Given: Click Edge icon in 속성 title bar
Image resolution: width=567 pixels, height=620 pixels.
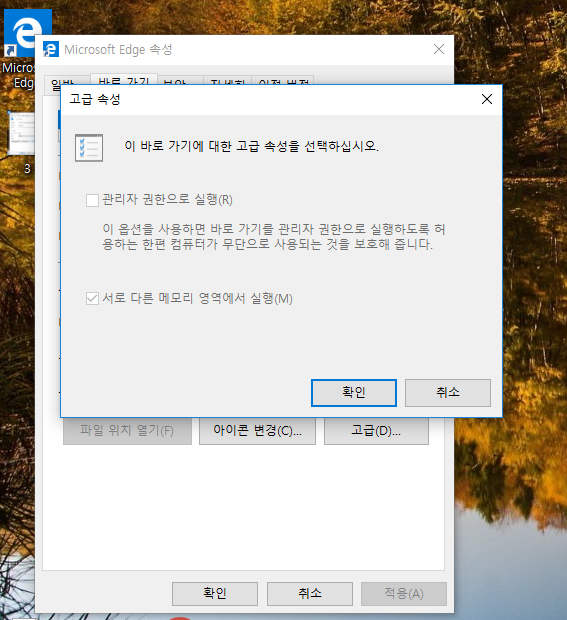Looking at the screenshot, I should 51,49.
